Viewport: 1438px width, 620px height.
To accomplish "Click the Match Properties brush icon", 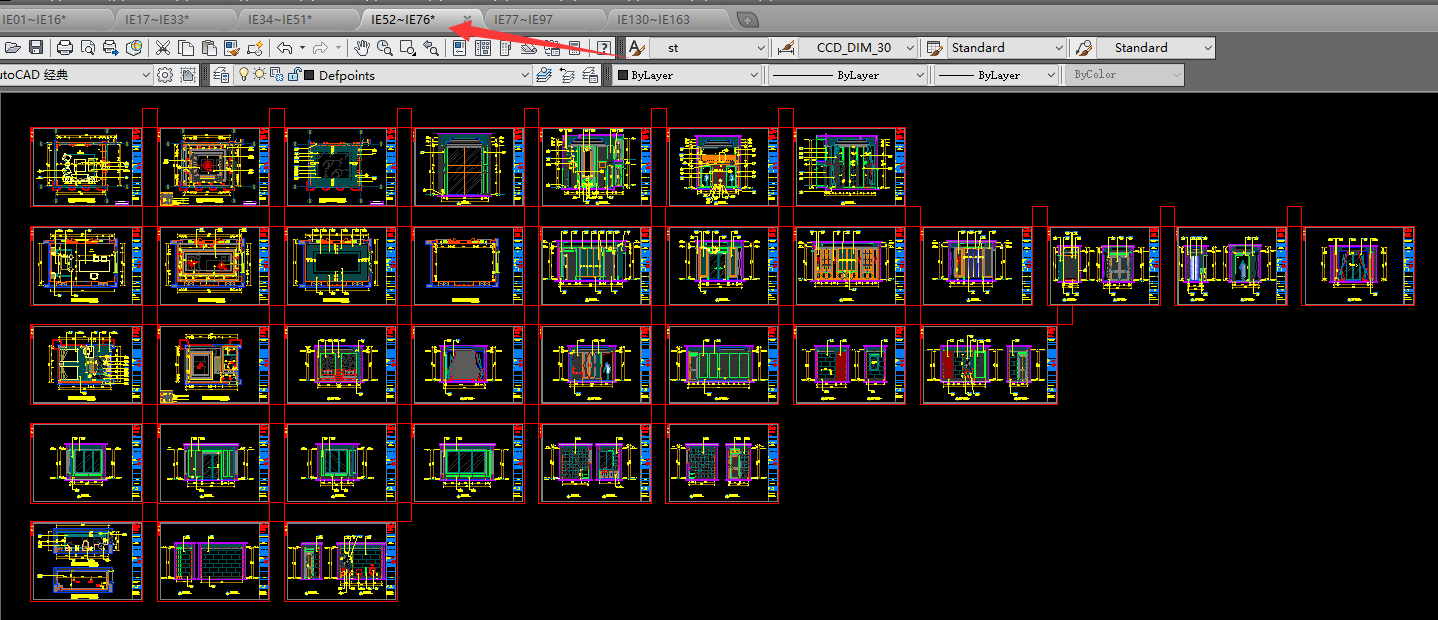I will point(232,47).
